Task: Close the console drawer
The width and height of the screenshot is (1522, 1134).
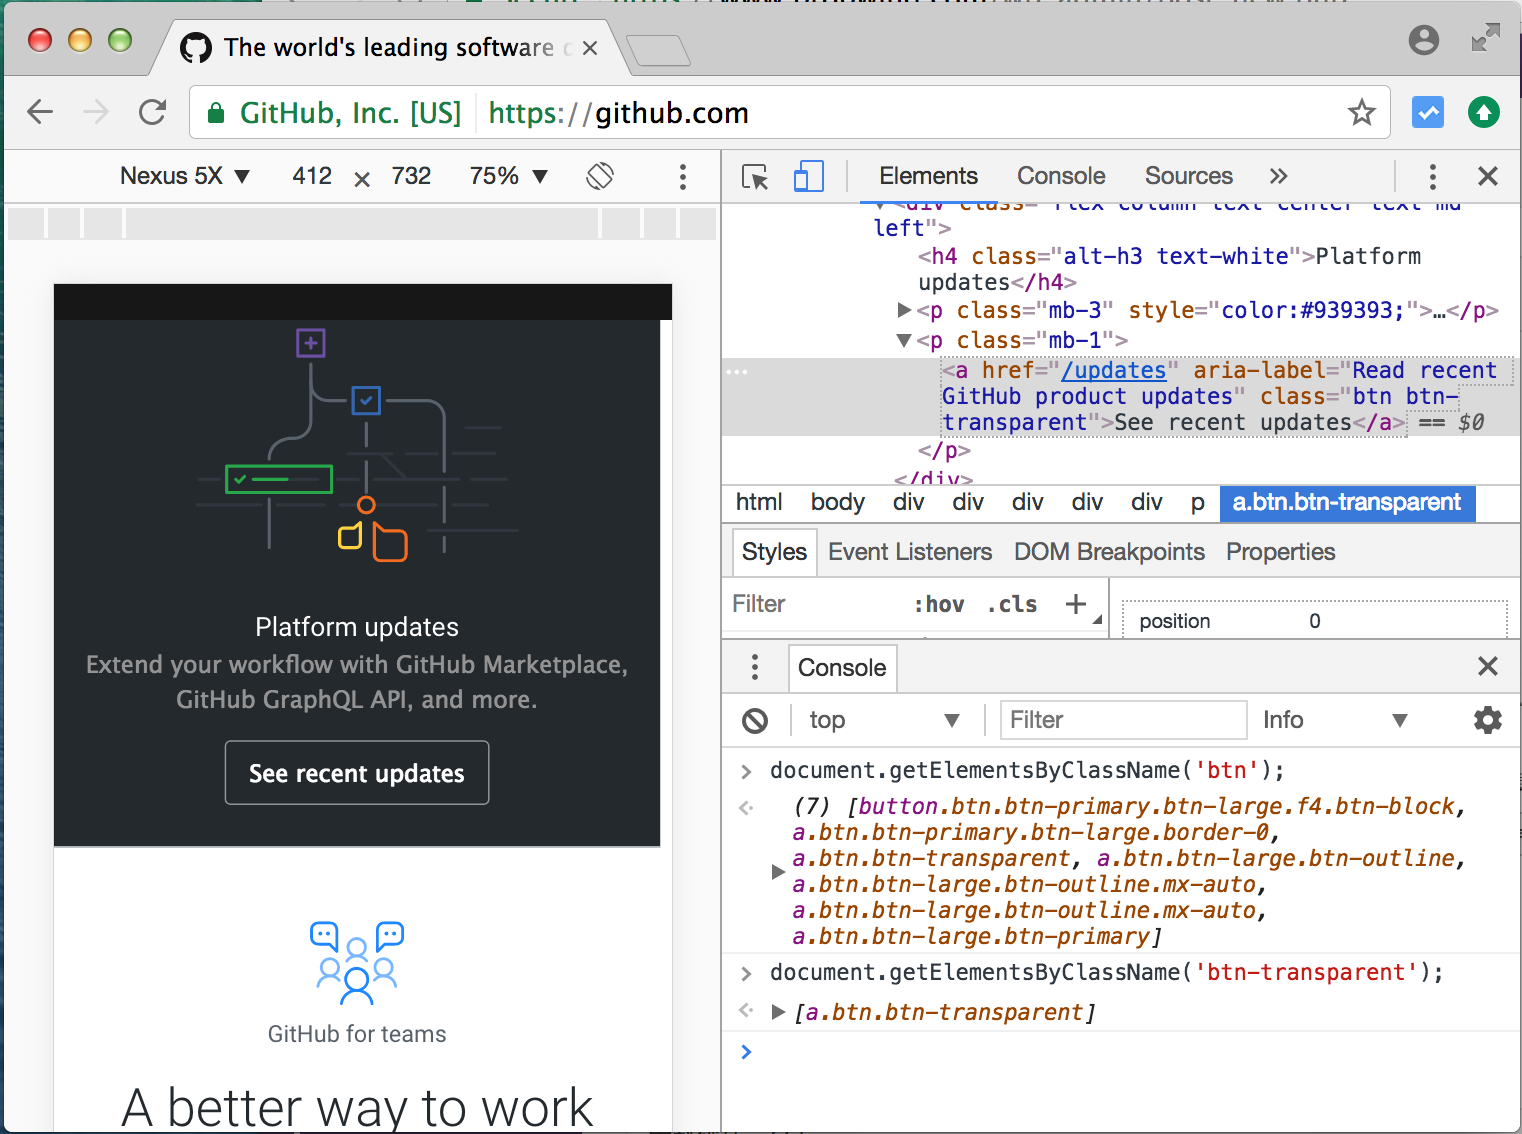Action: pos(1488,666)
